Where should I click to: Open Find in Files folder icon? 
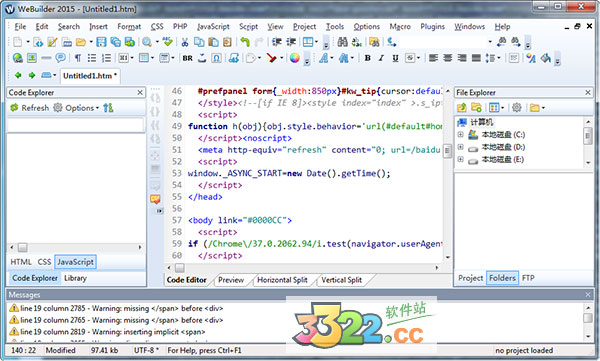(374, 42)
